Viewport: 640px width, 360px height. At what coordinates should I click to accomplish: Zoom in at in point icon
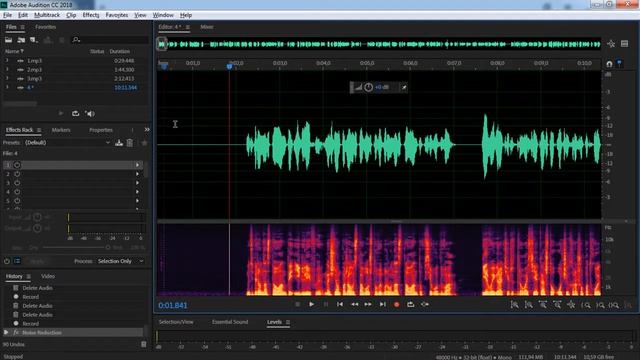point(586,305)
